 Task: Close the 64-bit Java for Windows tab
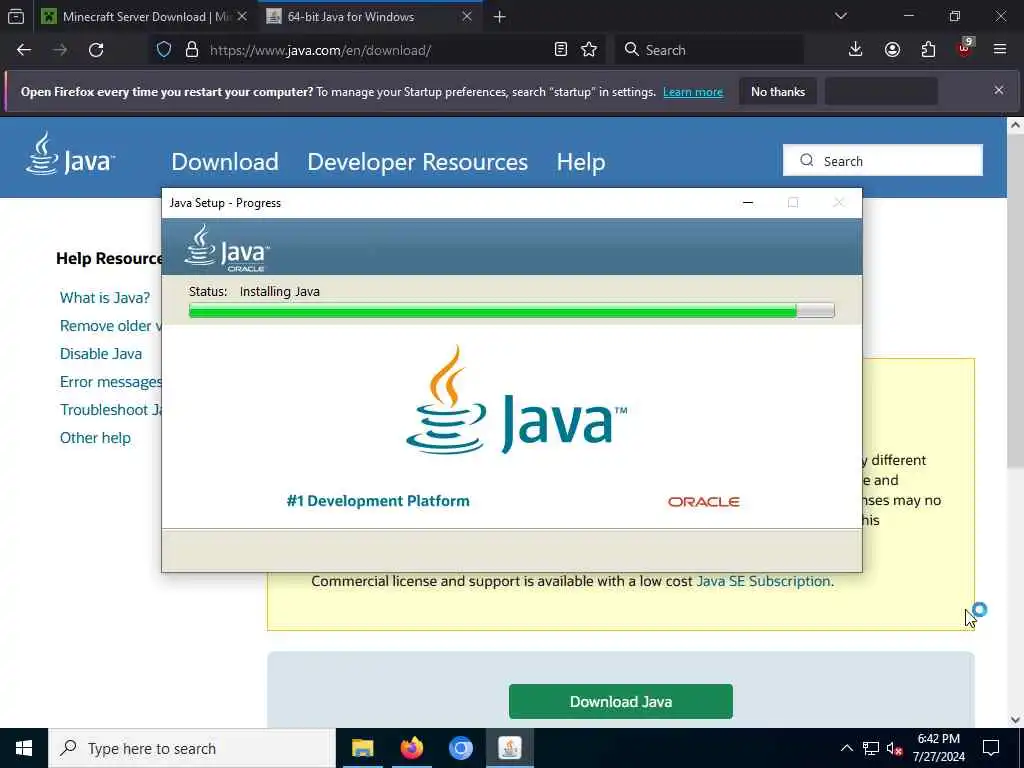[x=467, y=17]
